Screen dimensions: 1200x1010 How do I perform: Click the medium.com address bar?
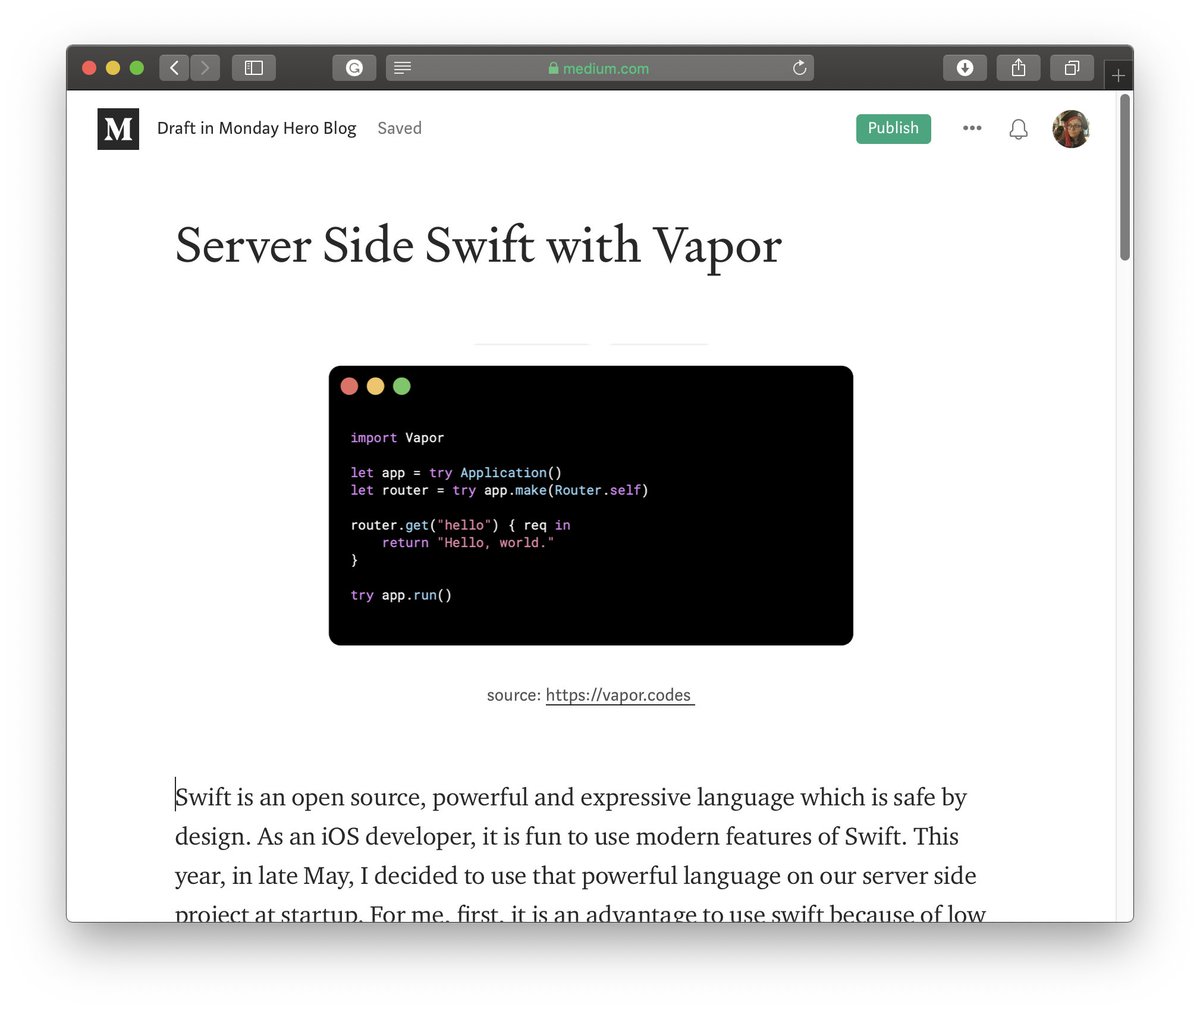600,68
